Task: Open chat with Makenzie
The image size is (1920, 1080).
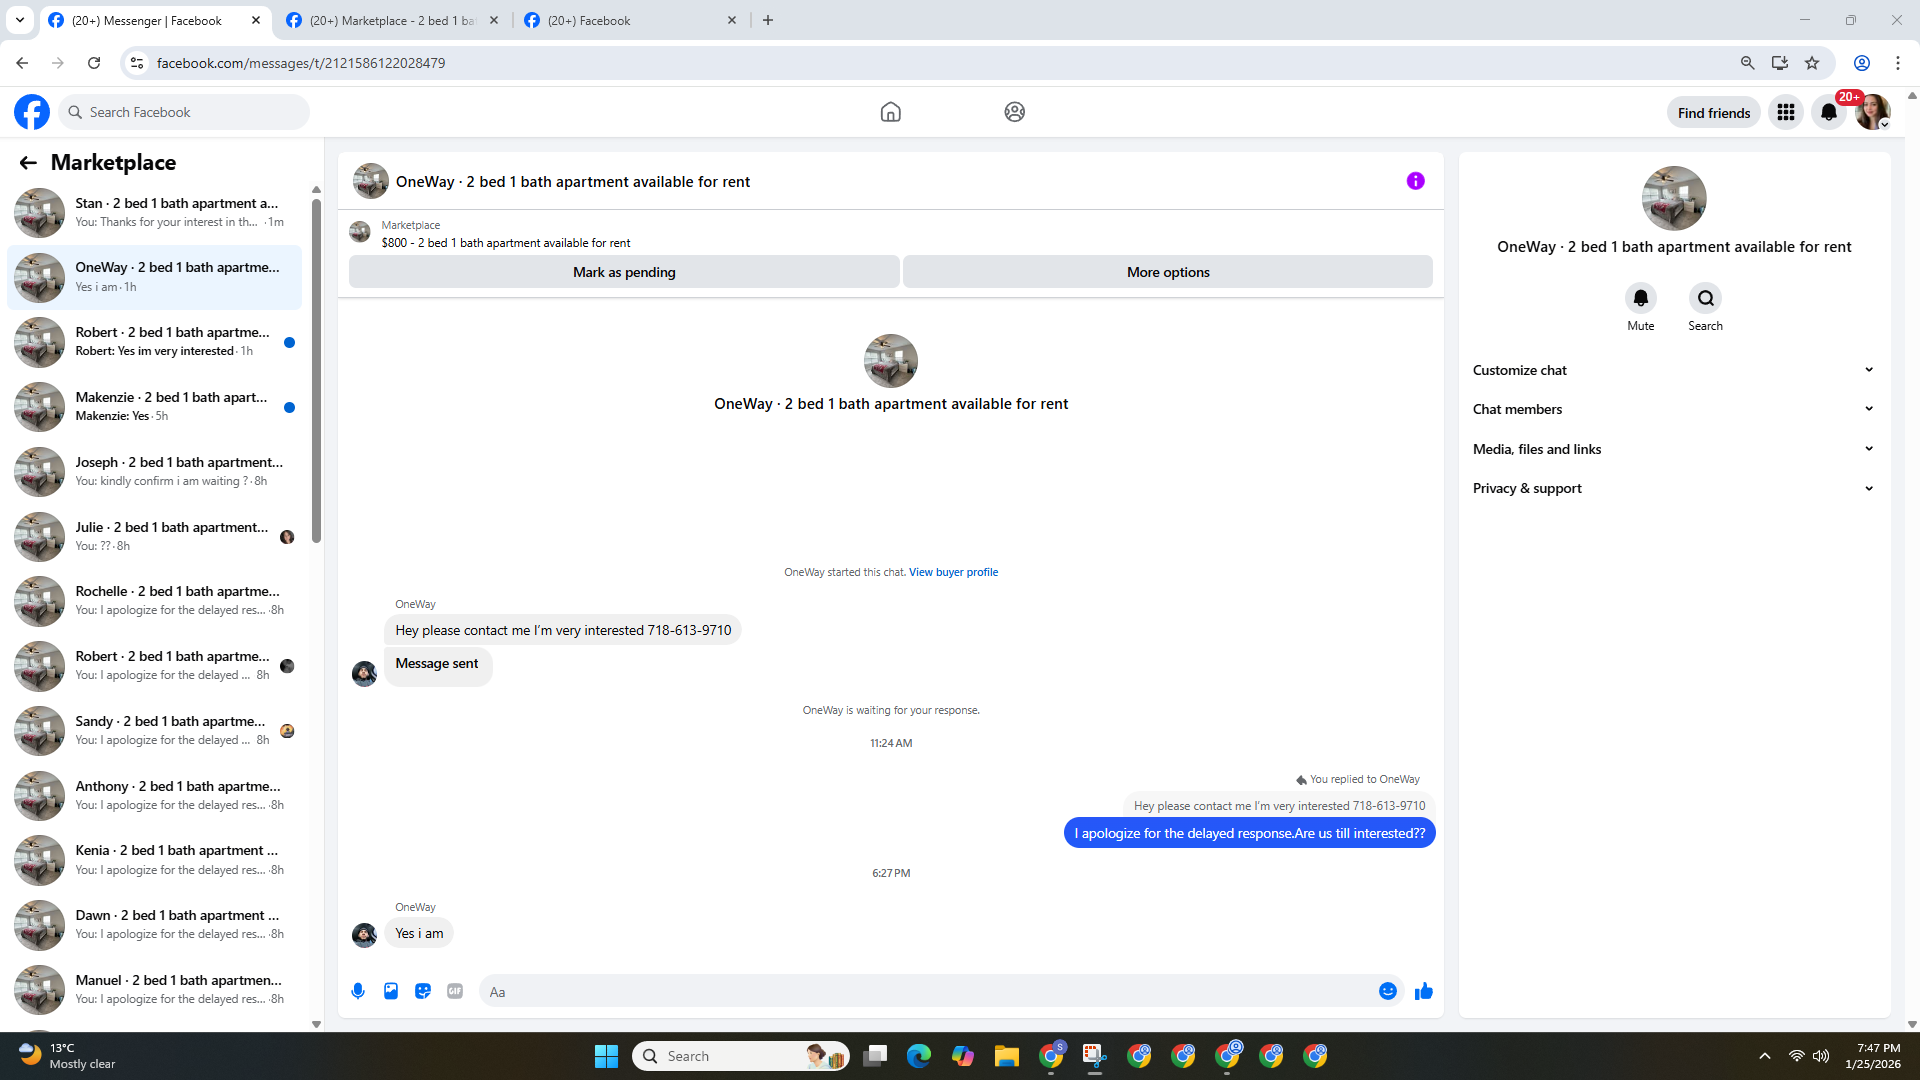Action: (x=155, y=406)
